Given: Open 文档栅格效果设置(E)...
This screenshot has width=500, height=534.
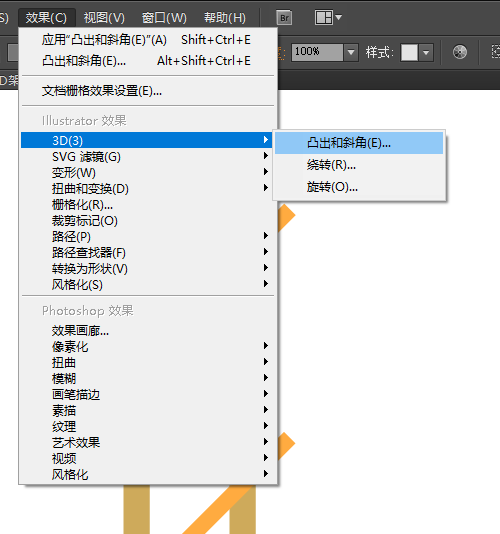Looking at the screenshot, I should point(147,91).
